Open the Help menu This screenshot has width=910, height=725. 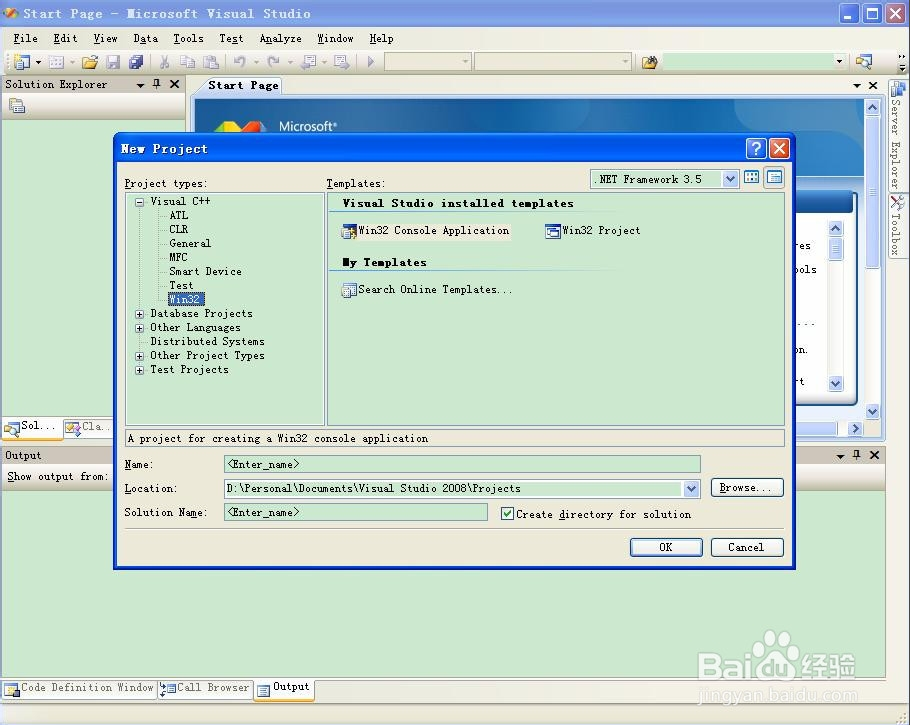[x=381, y=38]
